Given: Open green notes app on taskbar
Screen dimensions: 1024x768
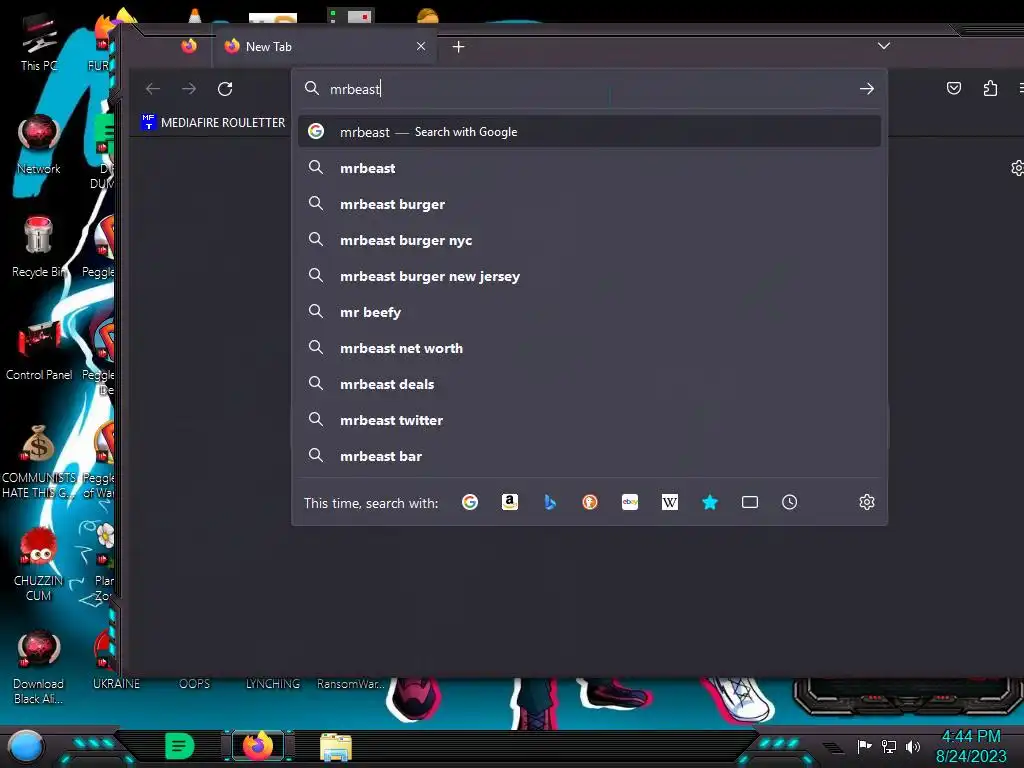Looking at the screenshot, I should pos(179,746).
